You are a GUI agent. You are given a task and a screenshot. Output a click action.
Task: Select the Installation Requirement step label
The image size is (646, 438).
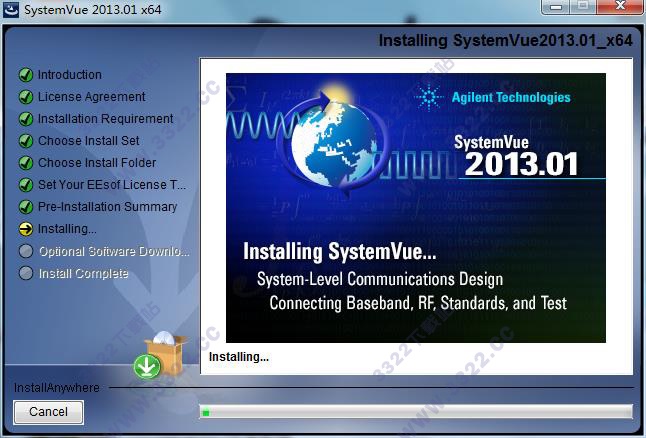point(105,119)
